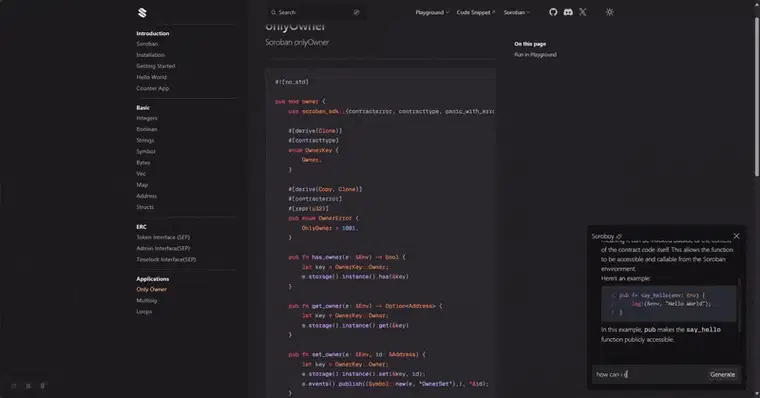Click the page's main vertical scrollbar thumb
Viewport: 760px width, 398px height.
point(757,97)
